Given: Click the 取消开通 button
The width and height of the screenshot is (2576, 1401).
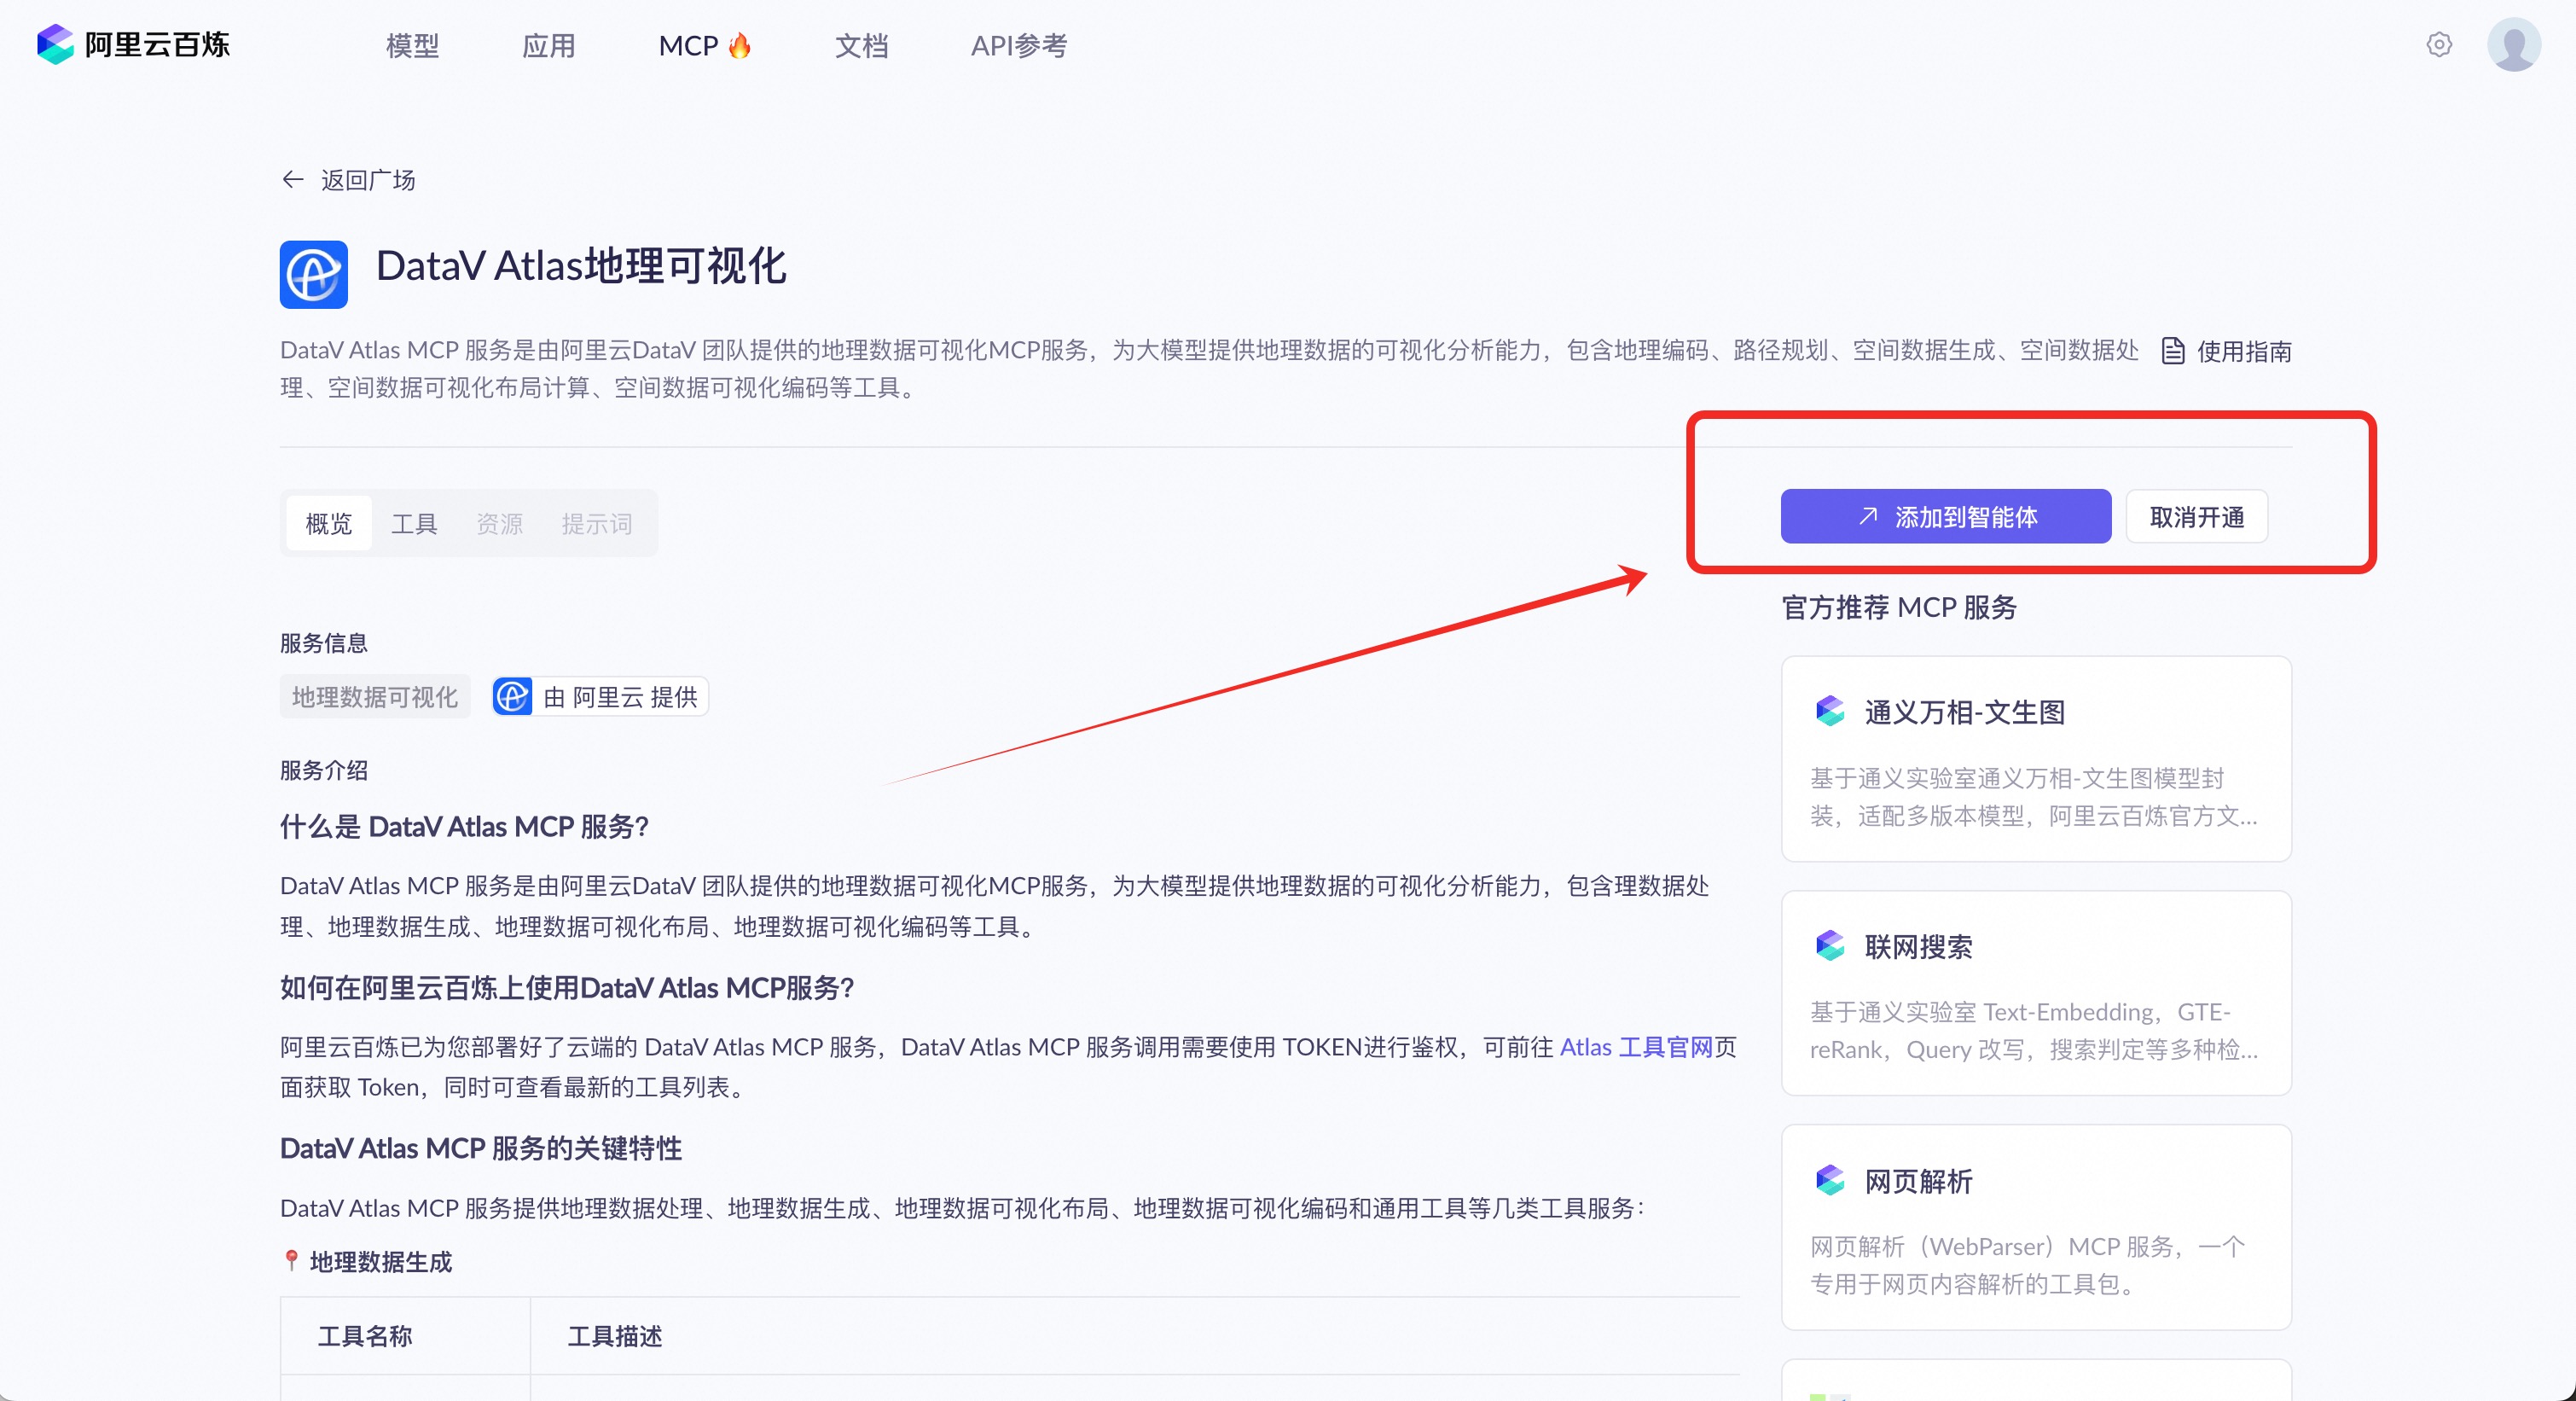Looking at the screenshot, I should click(2196, 517).
